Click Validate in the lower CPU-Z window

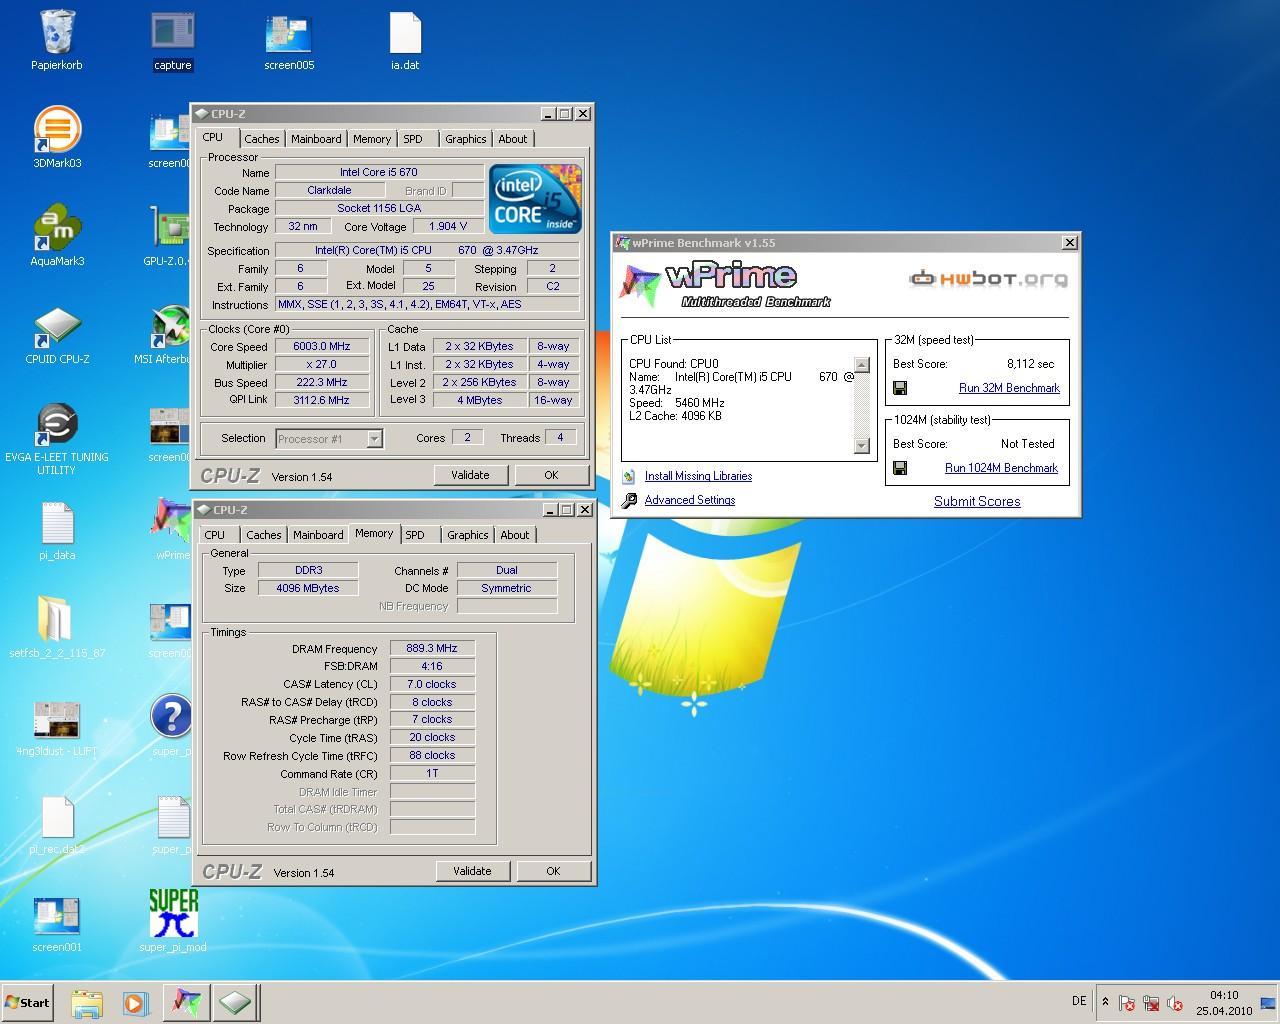(x=472, y=871)
